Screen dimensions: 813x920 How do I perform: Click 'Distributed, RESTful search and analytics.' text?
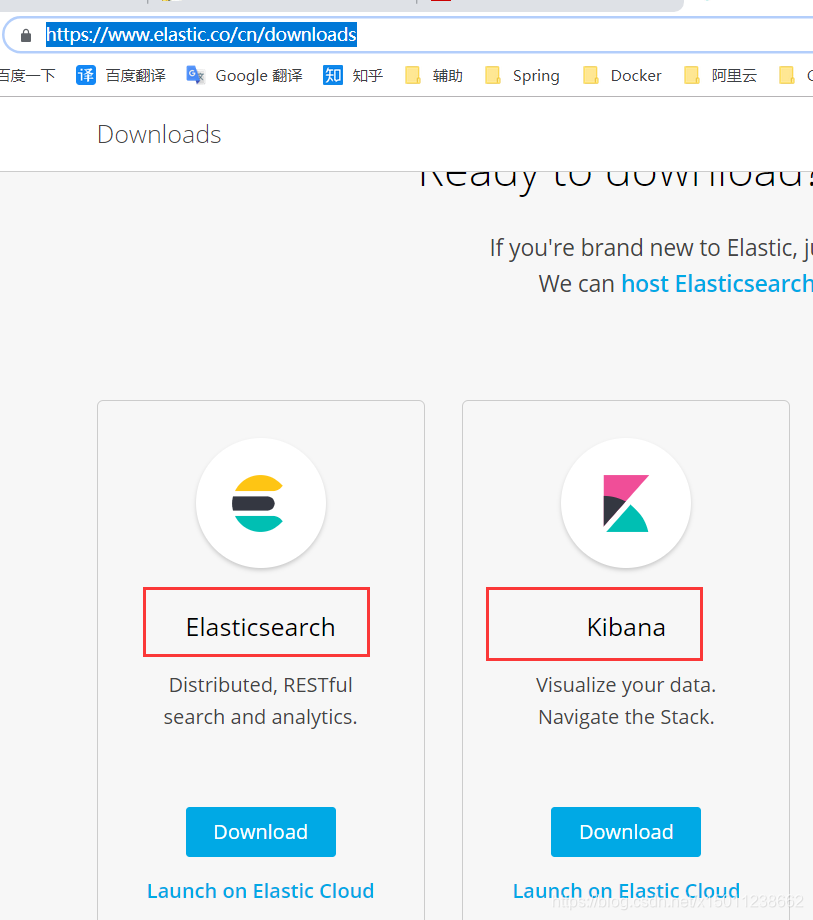[x=260, y=701]
